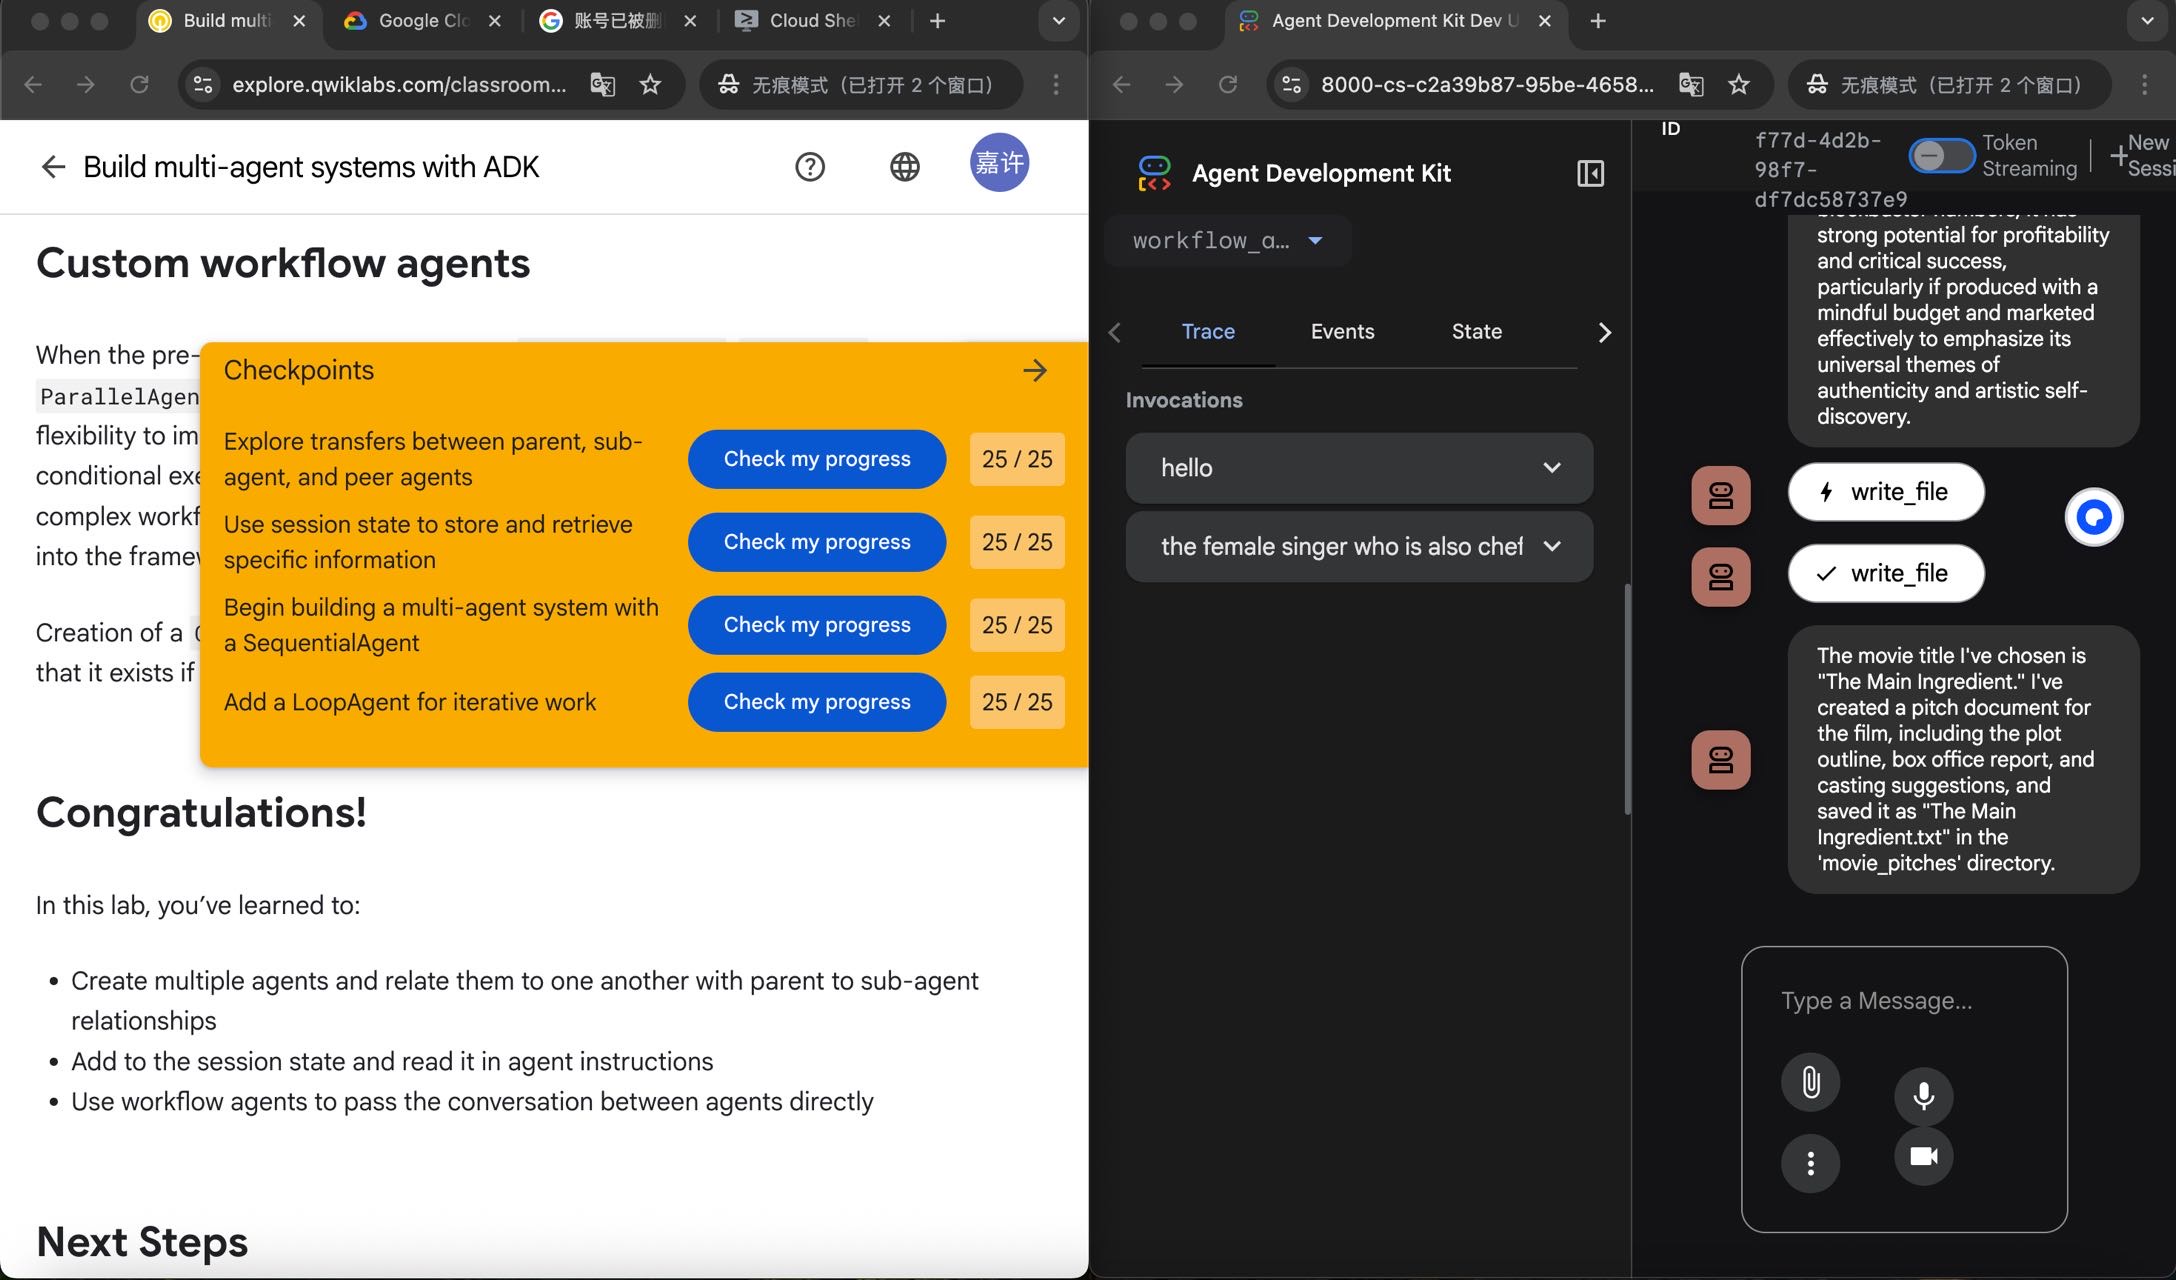Viewport: 2176px width, 1280px height.
Task: Expand the hello invocation
Action: click(1359, 468)
